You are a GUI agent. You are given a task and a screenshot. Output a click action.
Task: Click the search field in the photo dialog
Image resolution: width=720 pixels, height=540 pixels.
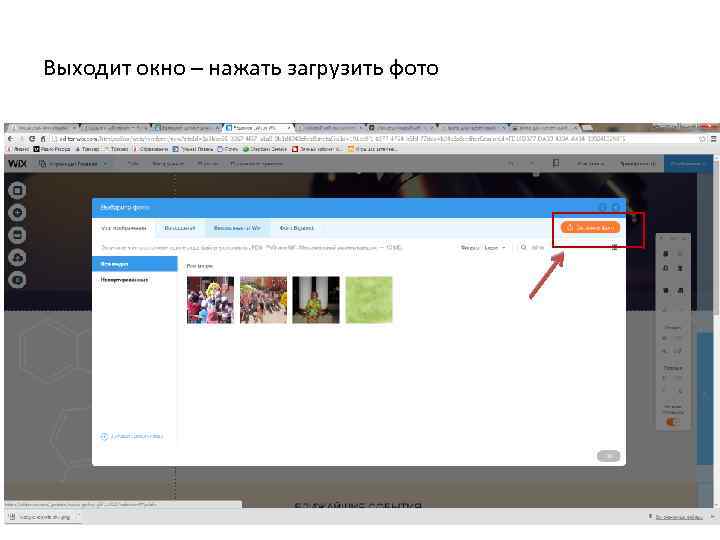535,248
